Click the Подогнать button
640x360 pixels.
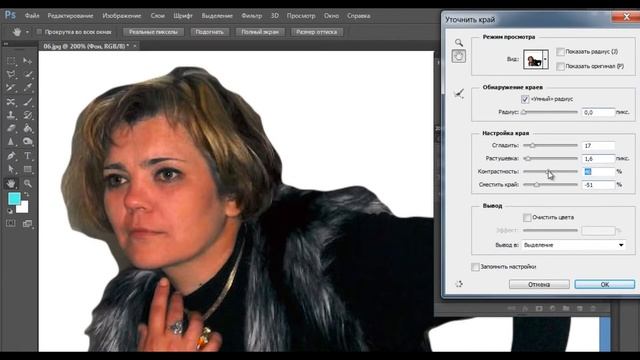point(209,32)
